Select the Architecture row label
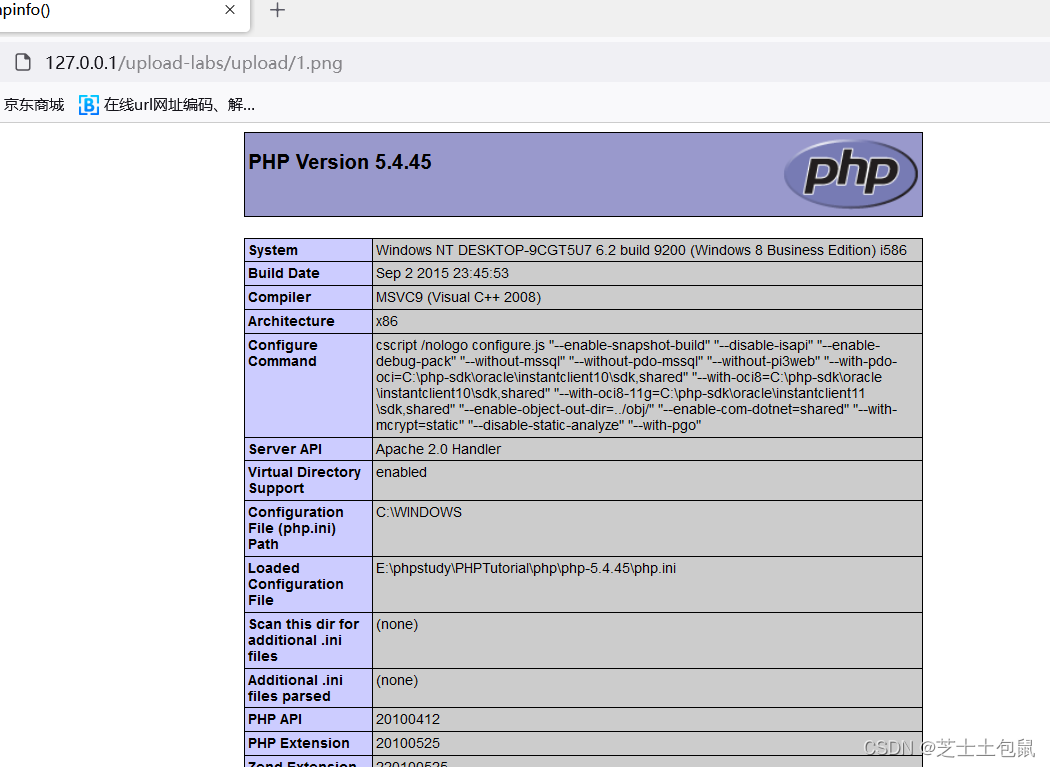This screenshot has width=1050, height=767. point(291,322)
